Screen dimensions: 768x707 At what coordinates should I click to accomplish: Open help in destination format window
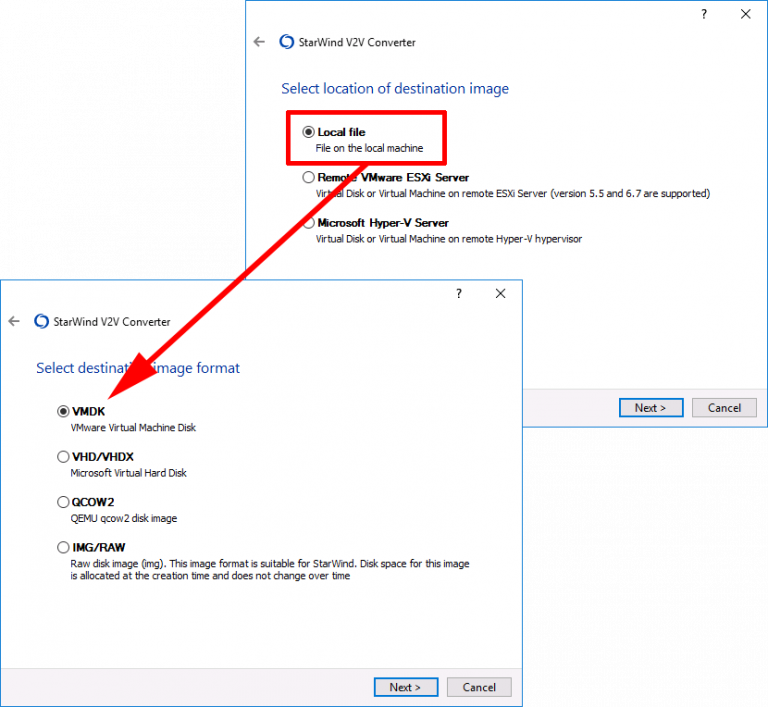pos(459,293)
